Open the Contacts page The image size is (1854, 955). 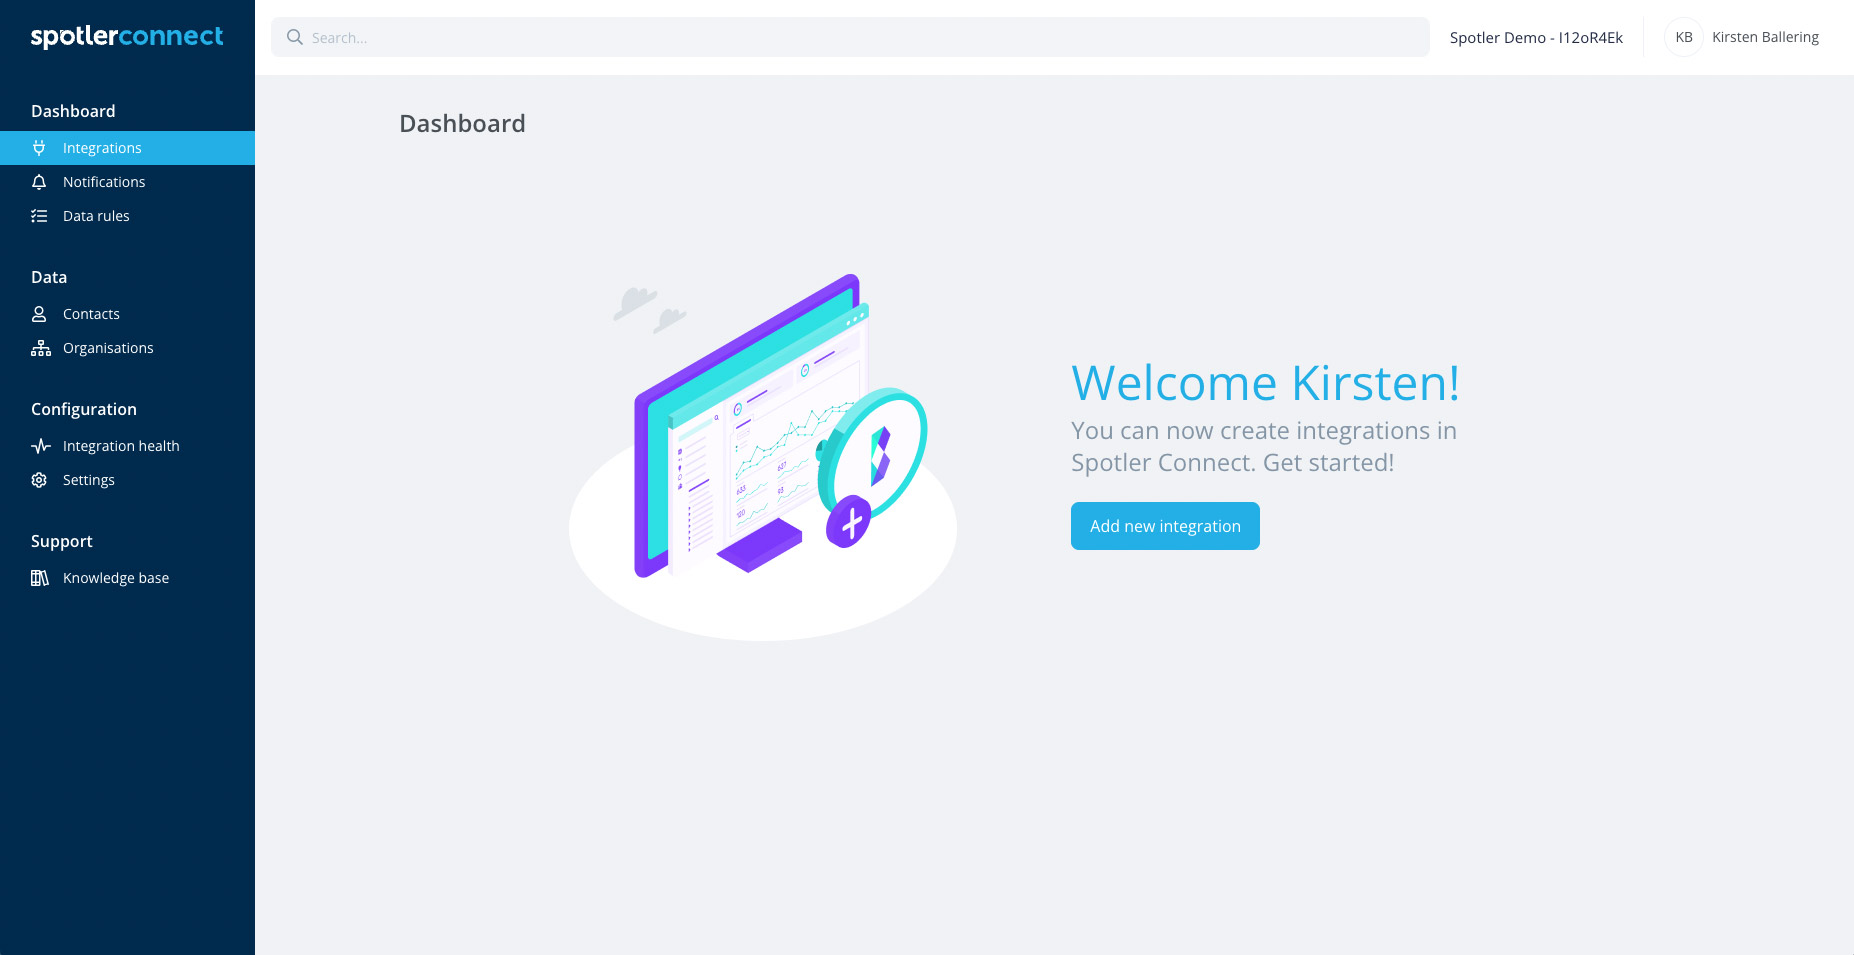tap(127, 314)
